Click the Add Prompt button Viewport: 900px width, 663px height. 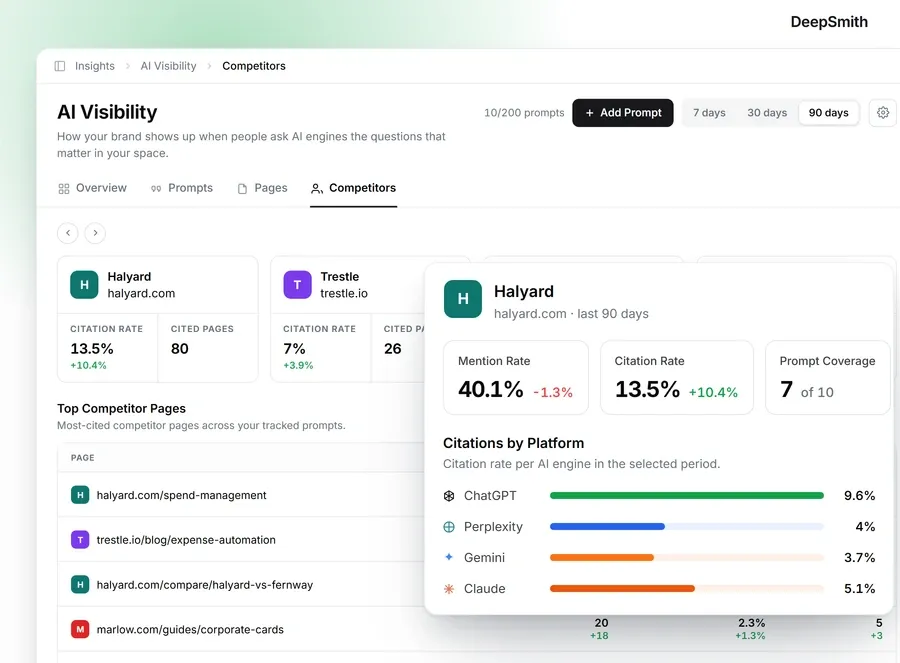click(x=623, y=113)
